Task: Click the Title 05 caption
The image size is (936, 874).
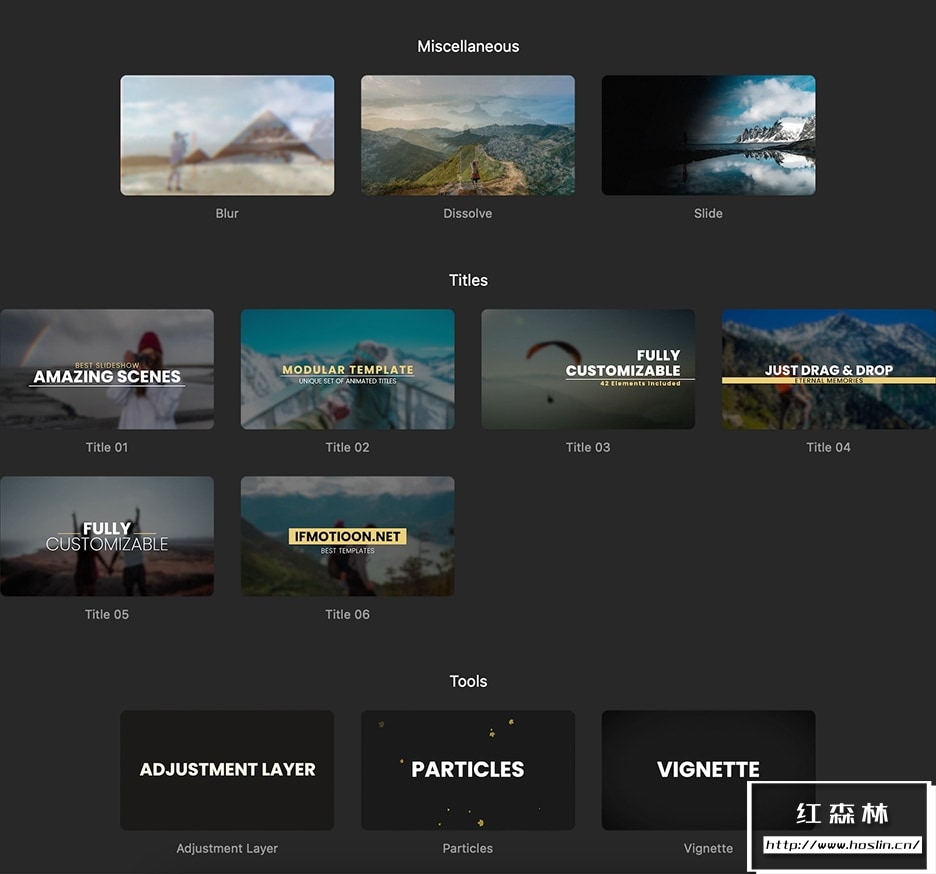Action: click(x=107, y=614)
